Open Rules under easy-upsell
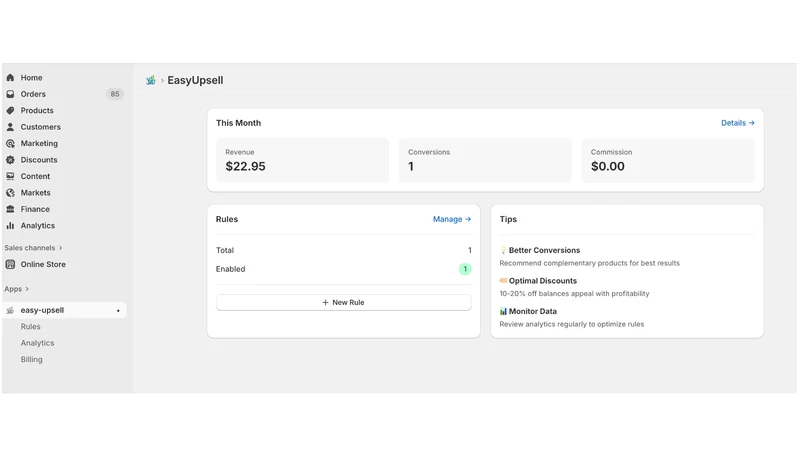 tap(31, 327)
